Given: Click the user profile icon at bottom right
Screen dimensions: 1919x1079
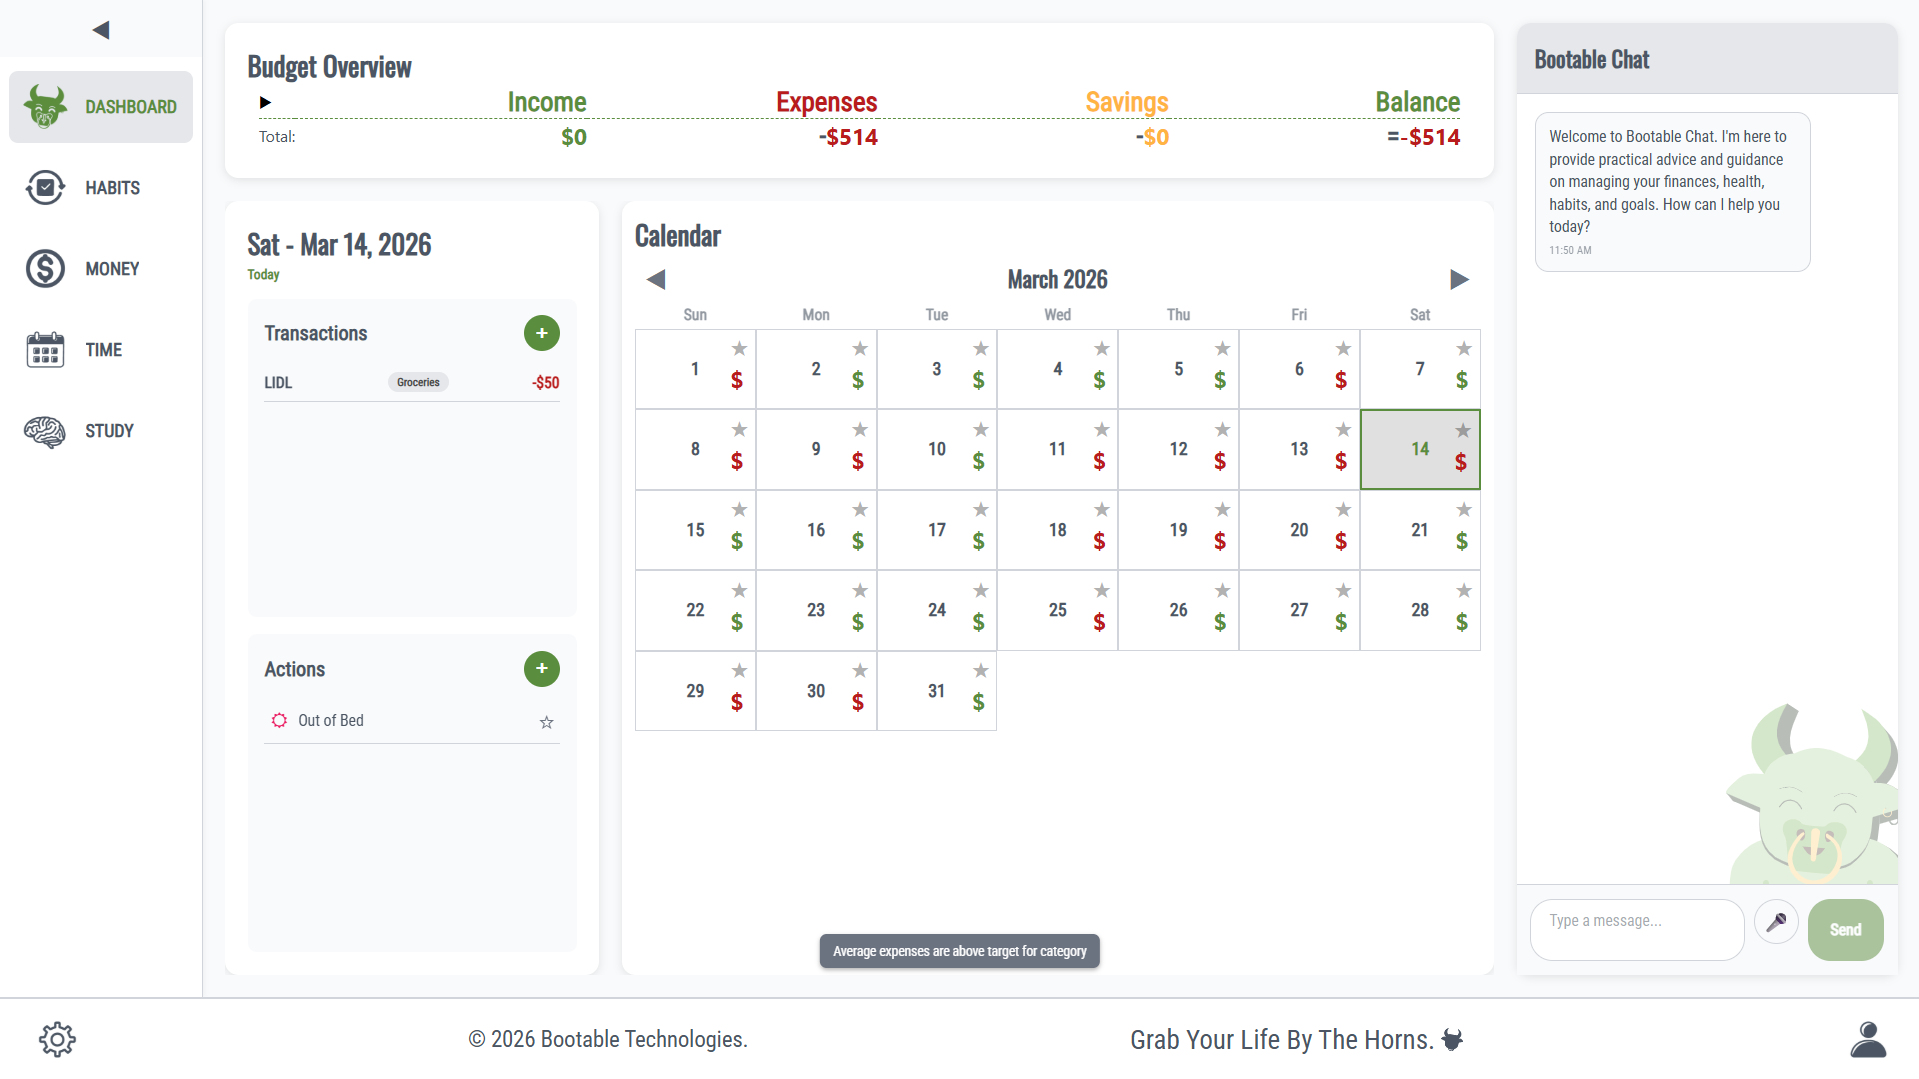Looking at the screenshot, I should (x=1870, y=1038).
